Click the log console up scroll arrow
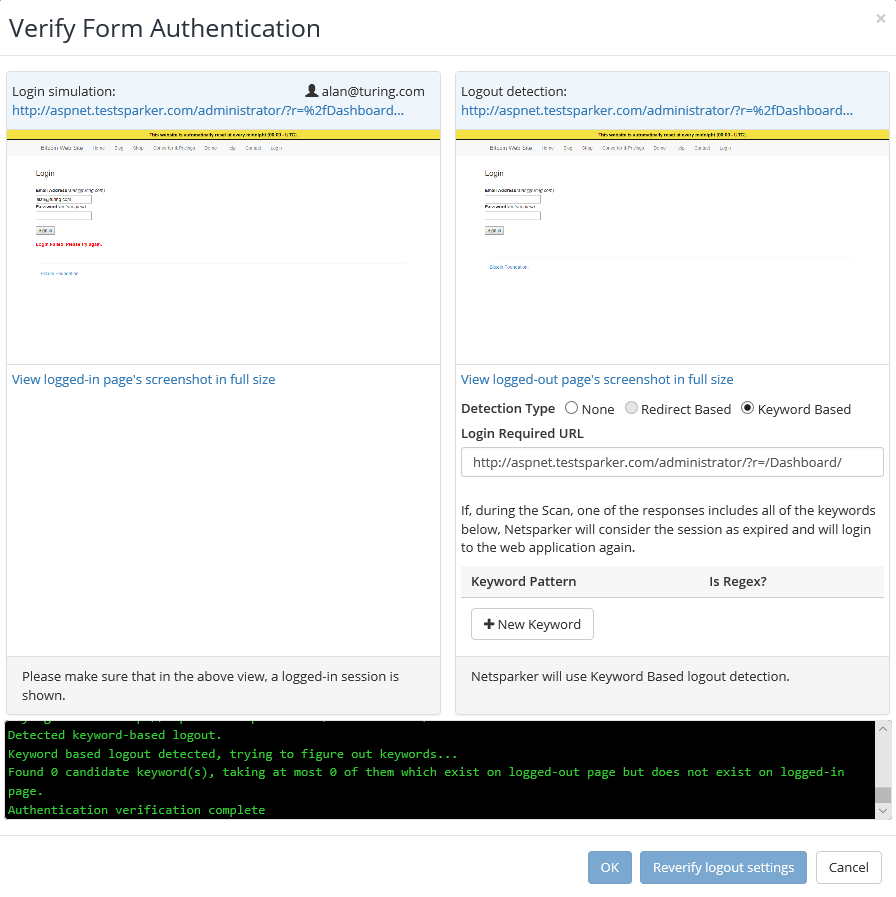The image size is (896, 897). pyautogui.click(x=883, y=729)
